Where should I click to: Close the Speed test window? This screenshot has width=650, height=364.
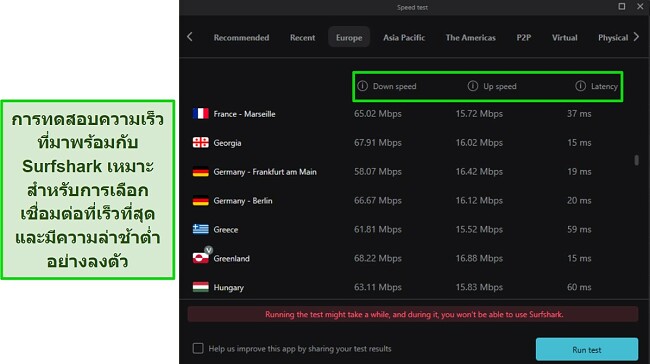(640, 6)
